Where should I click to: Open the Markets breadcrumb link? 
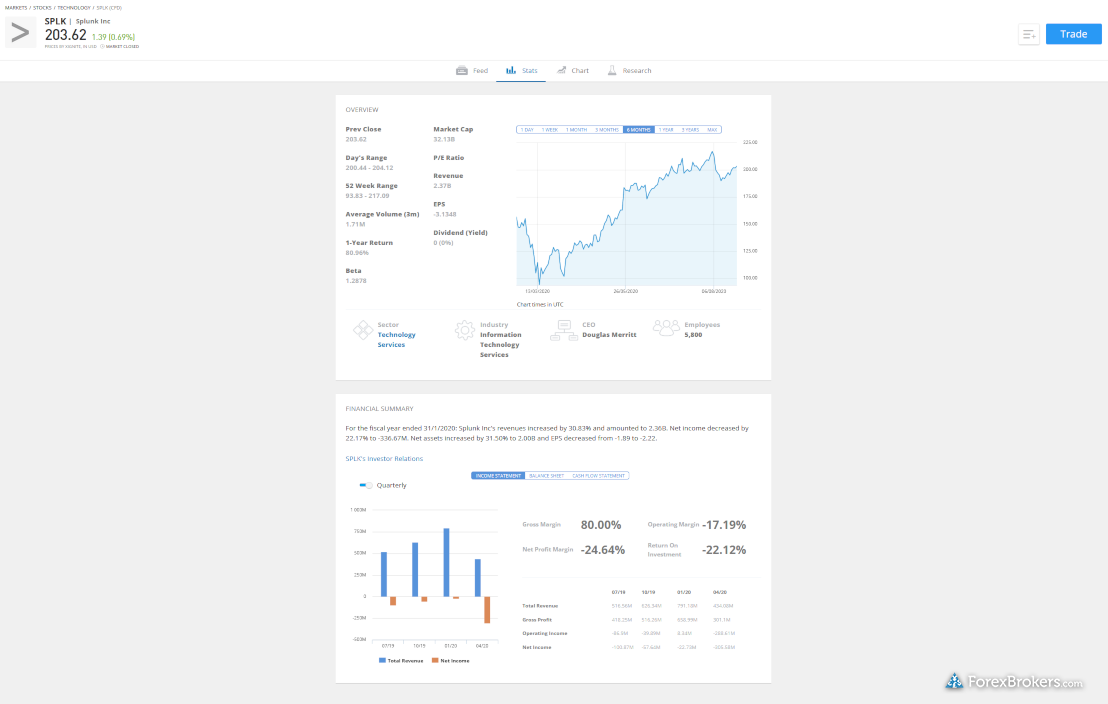[16, 8]
